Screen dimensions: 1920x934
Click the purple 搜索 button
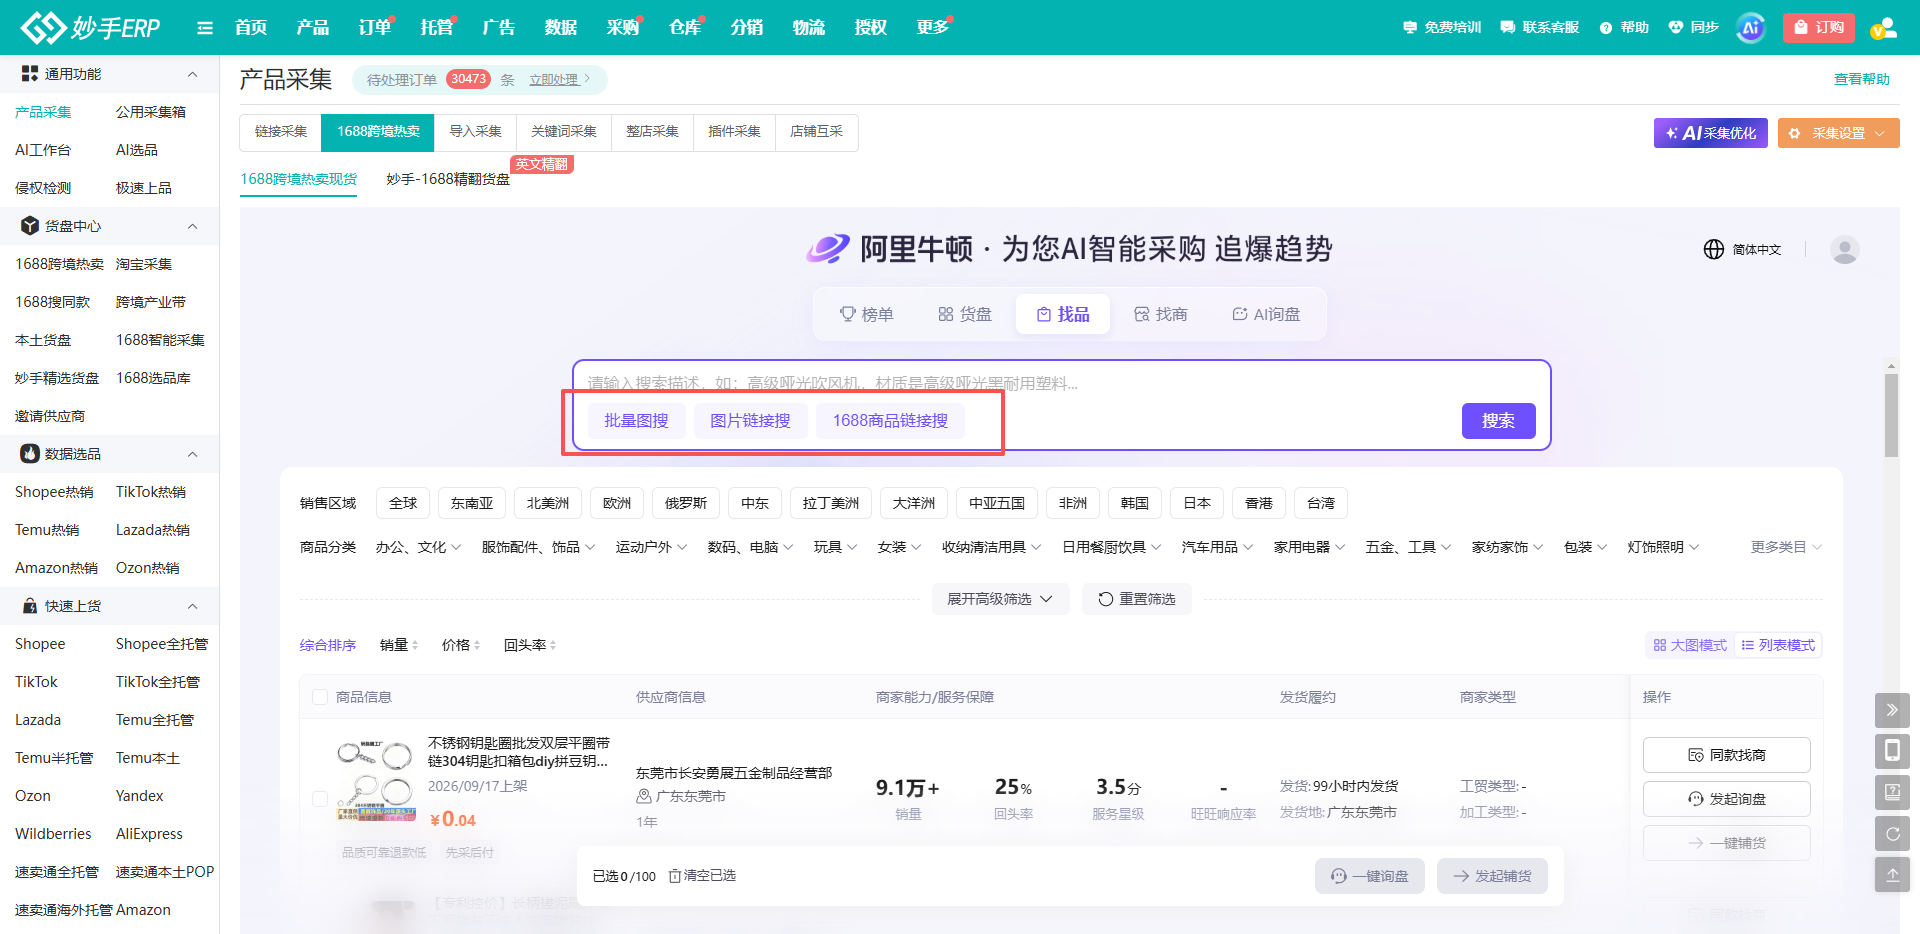[x=1498, y=421]
